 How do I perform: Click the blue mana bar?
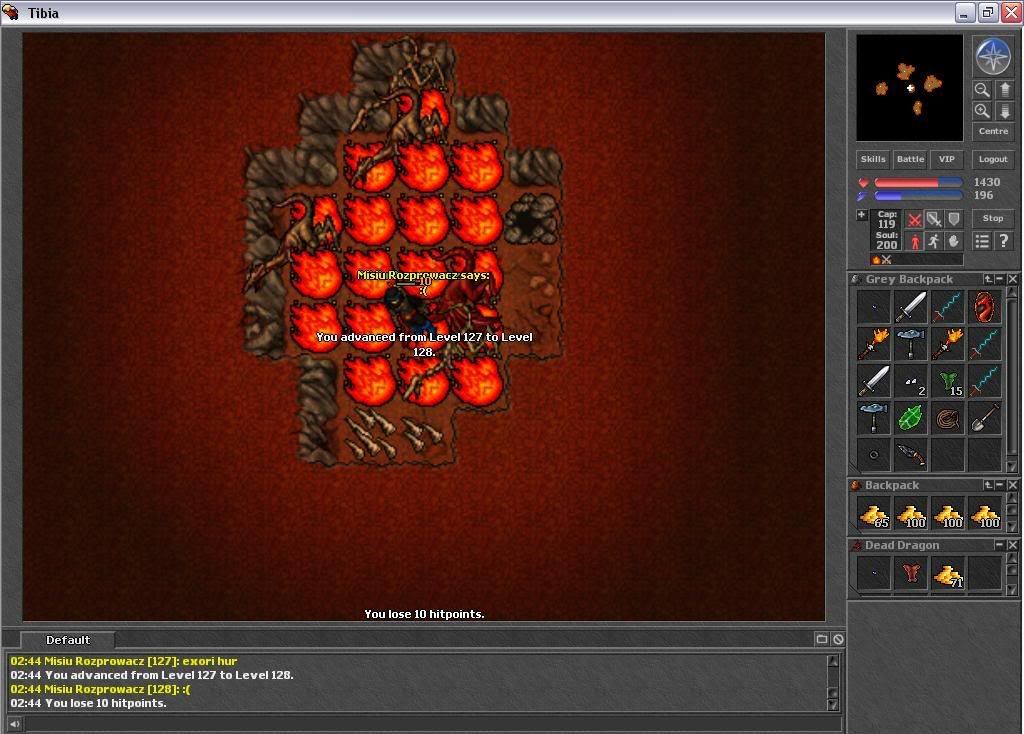(918, 195)
